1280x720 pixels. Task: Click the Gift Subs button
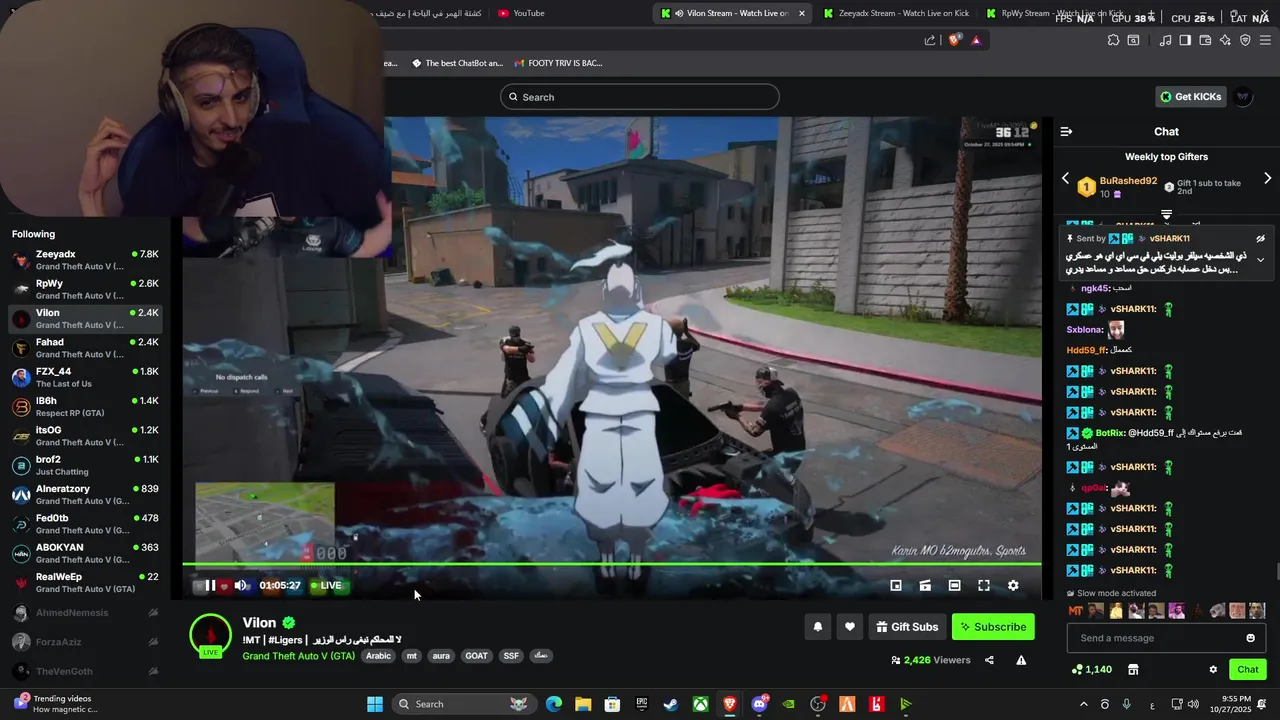click(907, 627)
